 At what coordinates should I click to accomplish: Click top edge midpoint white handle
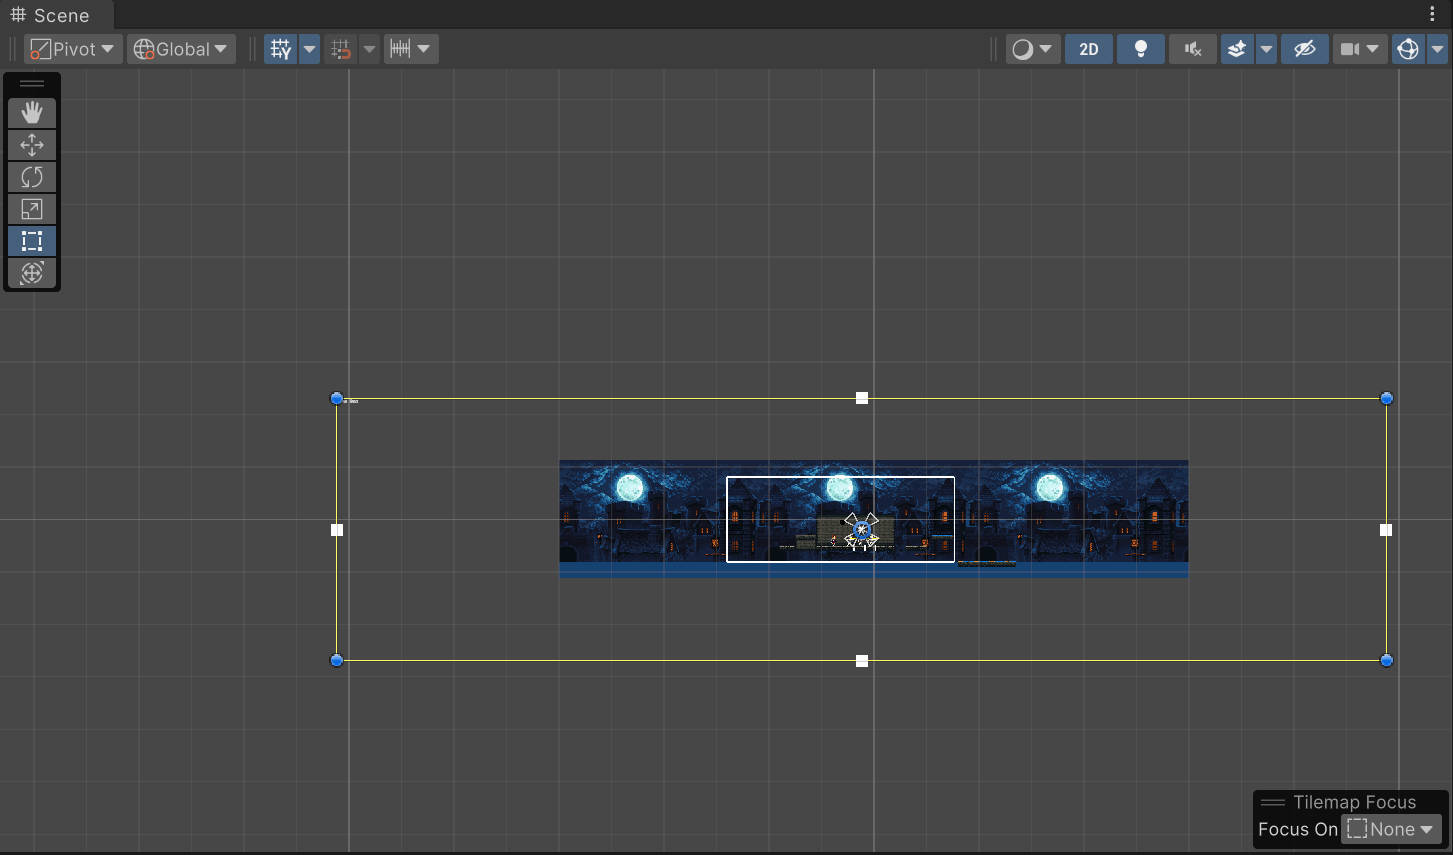coord(862,398)
